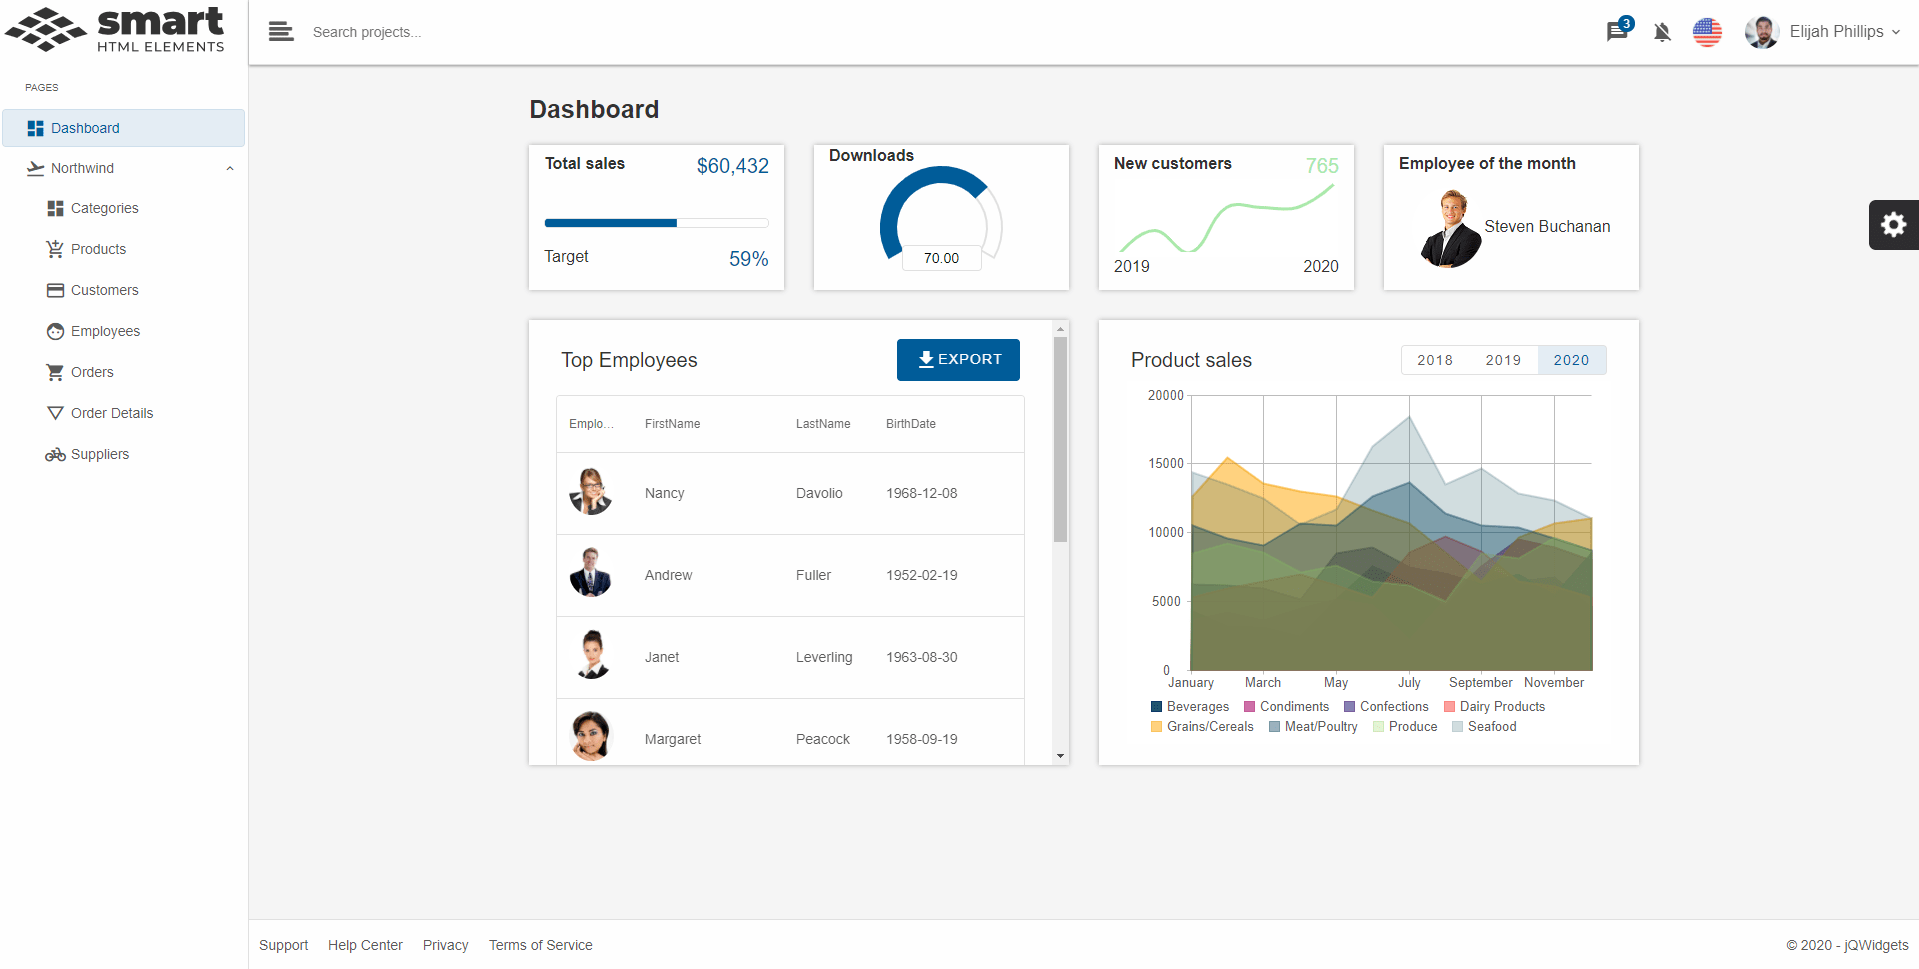Open the Dashboard page link
Image resolution: width=1919 pixels, height=969 pixels.
click(123, 128)
